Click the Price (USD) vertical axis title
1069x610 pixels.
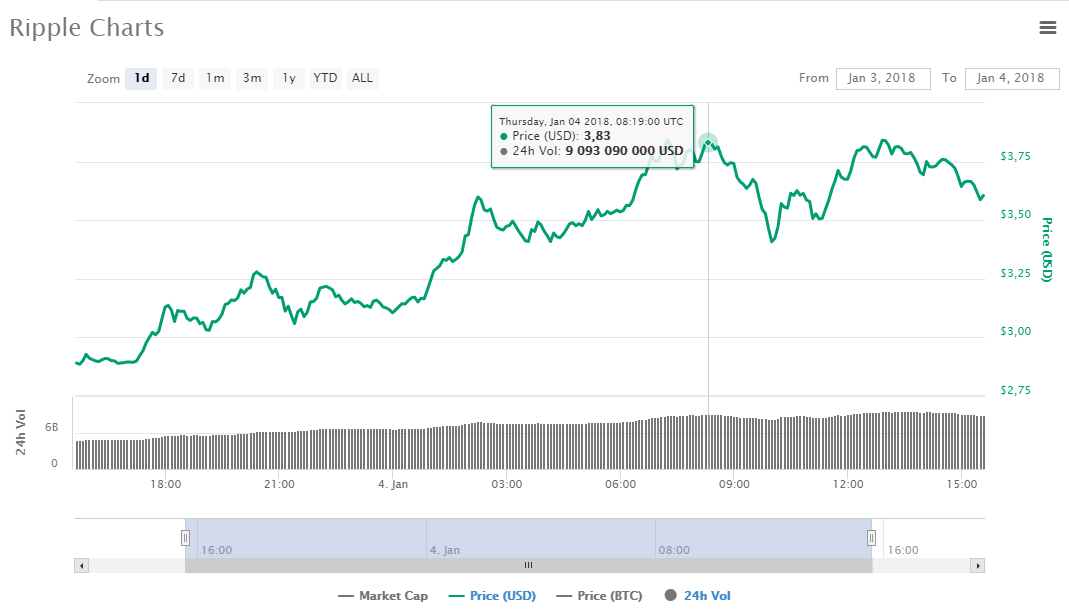coord(1047,249)
